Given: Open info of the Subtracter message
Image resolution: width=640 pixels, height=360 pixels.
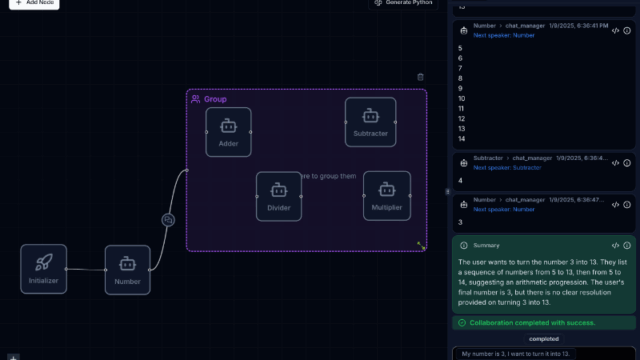Looking at the screenshot, I should [x=627, y=163].
